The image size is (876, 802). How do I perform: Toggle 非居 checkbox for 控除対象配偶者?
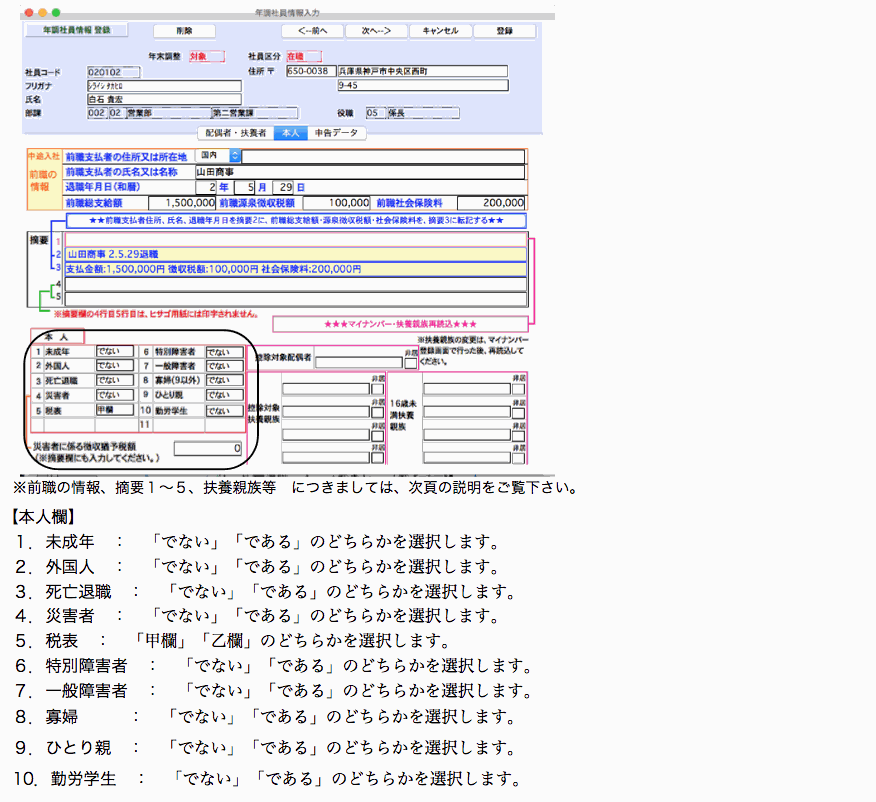(411, 363)
